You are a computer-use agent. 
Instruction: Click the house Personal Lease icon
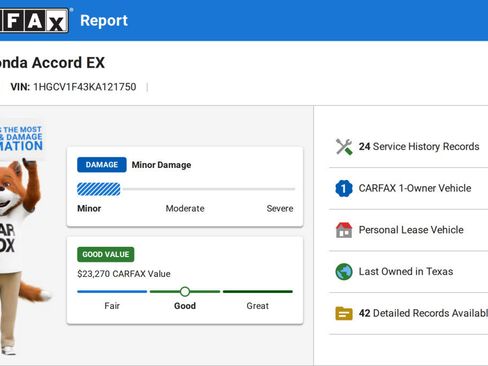[x=344, y=230]
